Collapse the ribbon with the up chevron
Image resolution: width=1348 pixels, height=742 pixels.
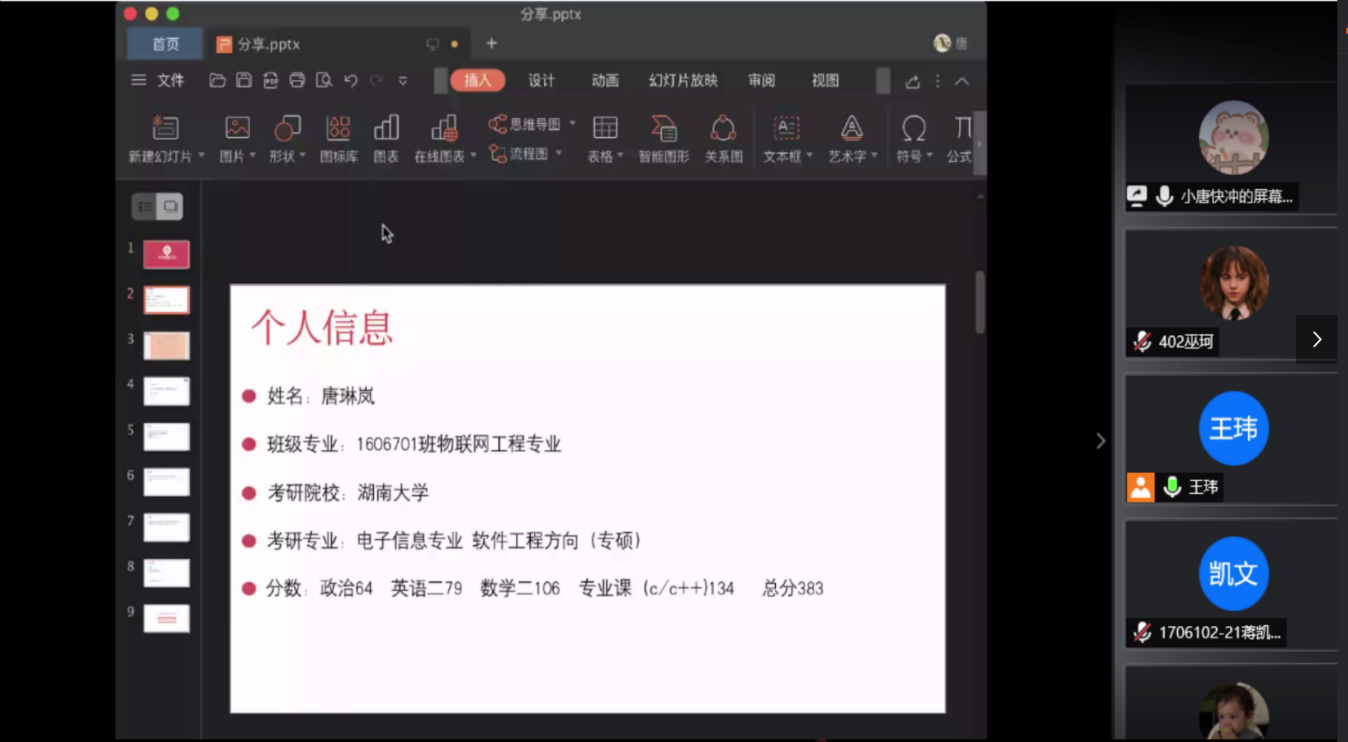pyautogui.click(x=962, y=81)
